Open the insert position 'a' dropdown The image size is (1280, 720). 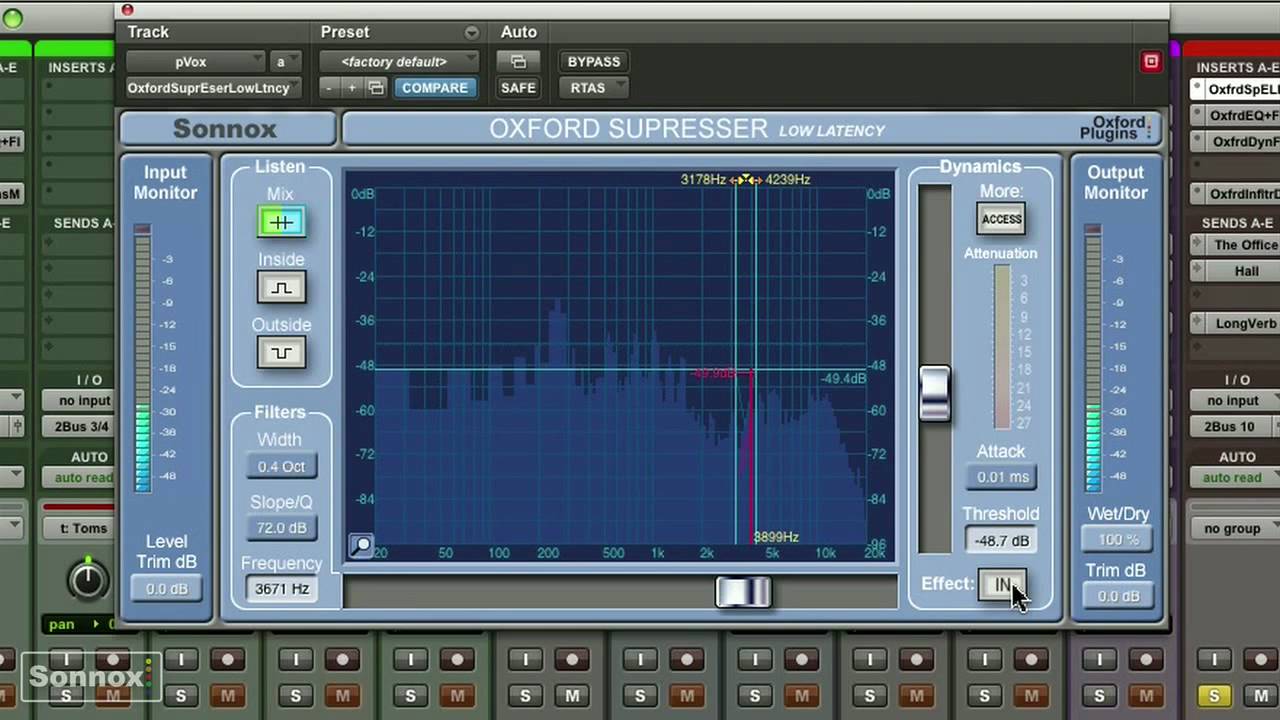[283, 62]
